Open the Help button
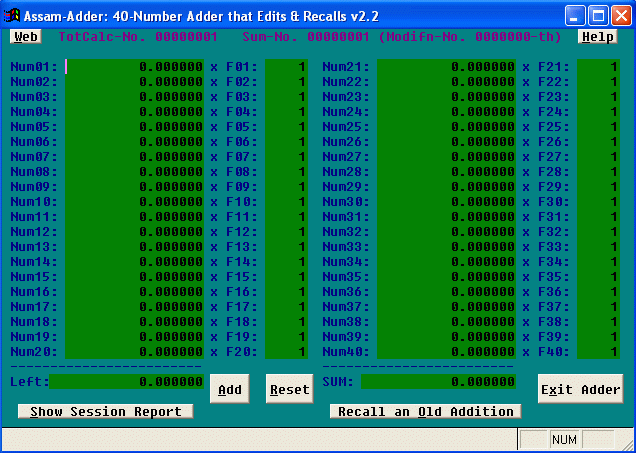The height and width of the screenshot is (453, 636). pos(598,37)
